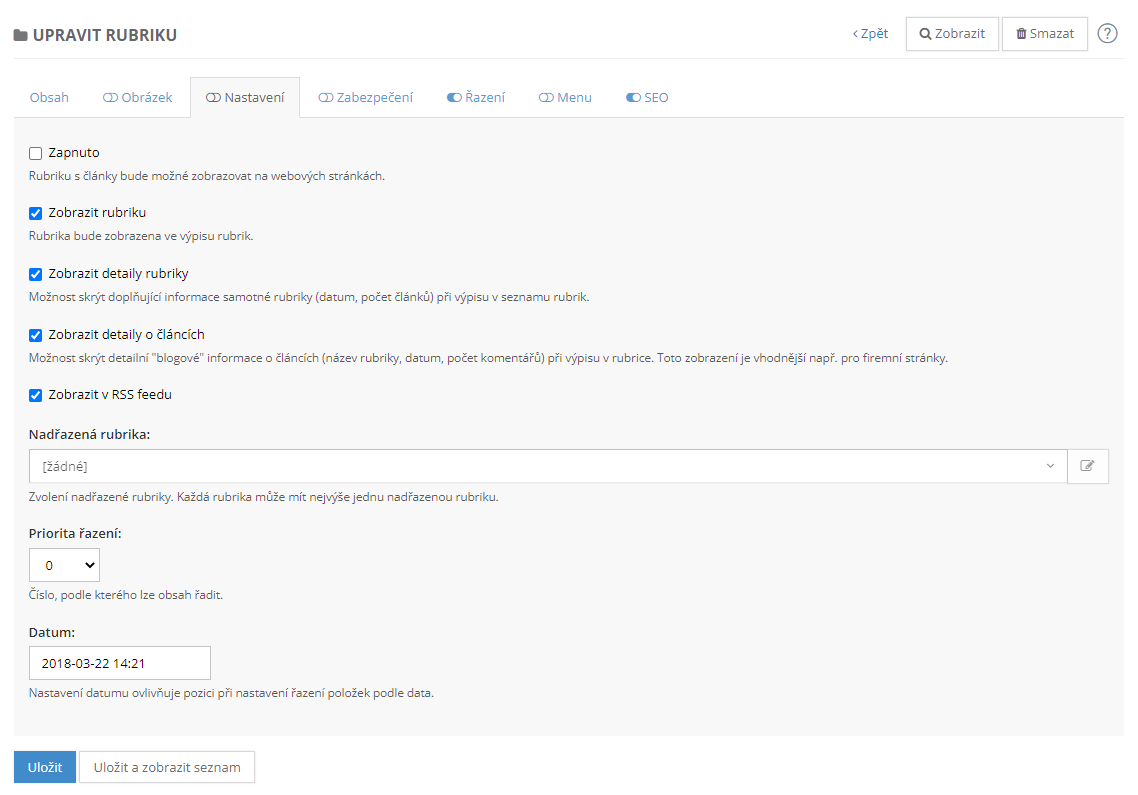The image size is (1138, 795).
Task: Uncheck Zobrazit v RSS feedu
Action: pos(36,395)
